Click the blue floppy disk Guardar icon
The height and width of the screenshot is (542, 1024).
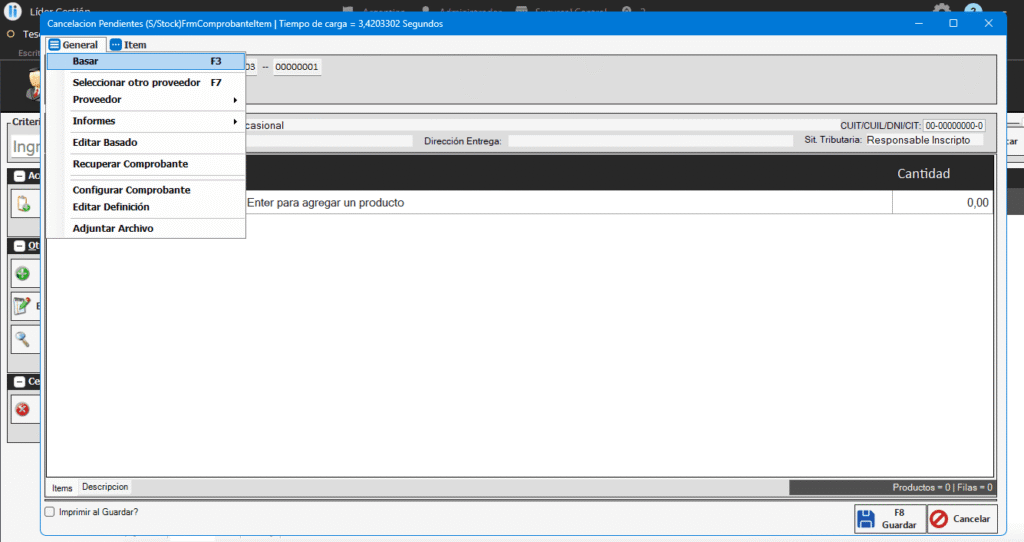tap(866, 519)
